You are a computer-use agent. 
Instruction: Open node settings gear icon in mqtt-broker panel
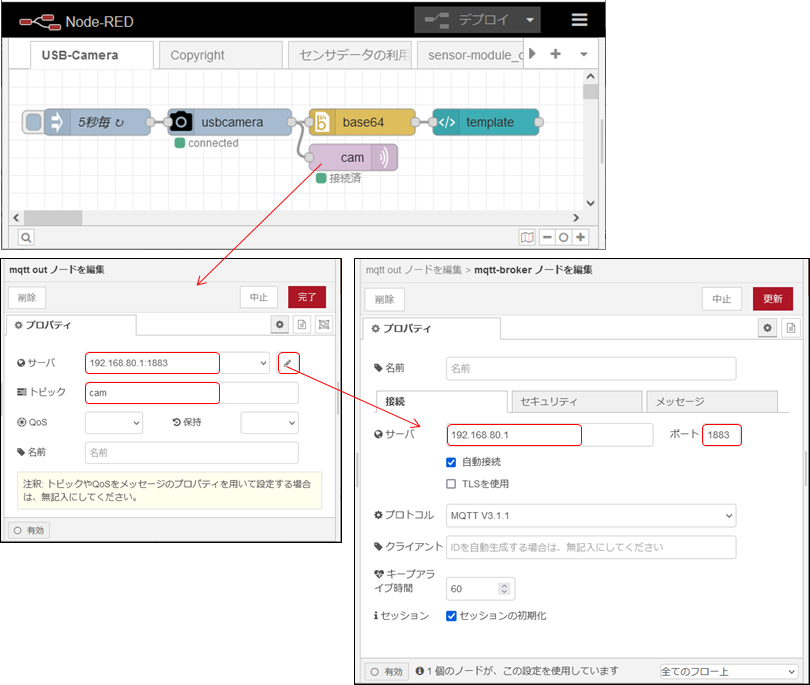click(768, 328)
